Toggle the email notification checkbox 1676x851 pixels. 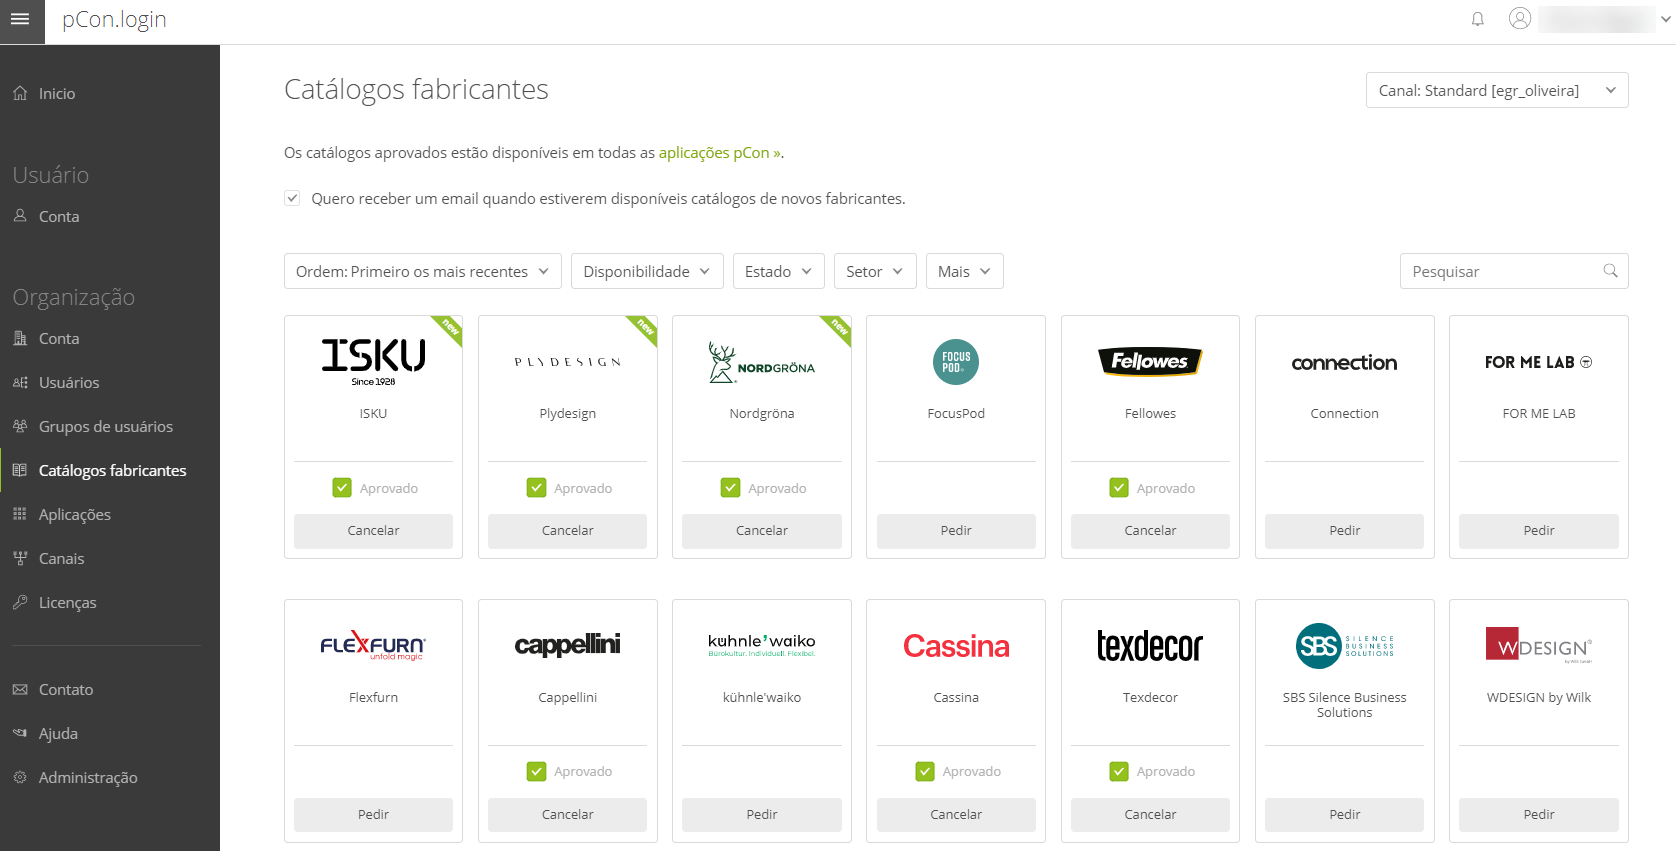[x=292, y=198]
